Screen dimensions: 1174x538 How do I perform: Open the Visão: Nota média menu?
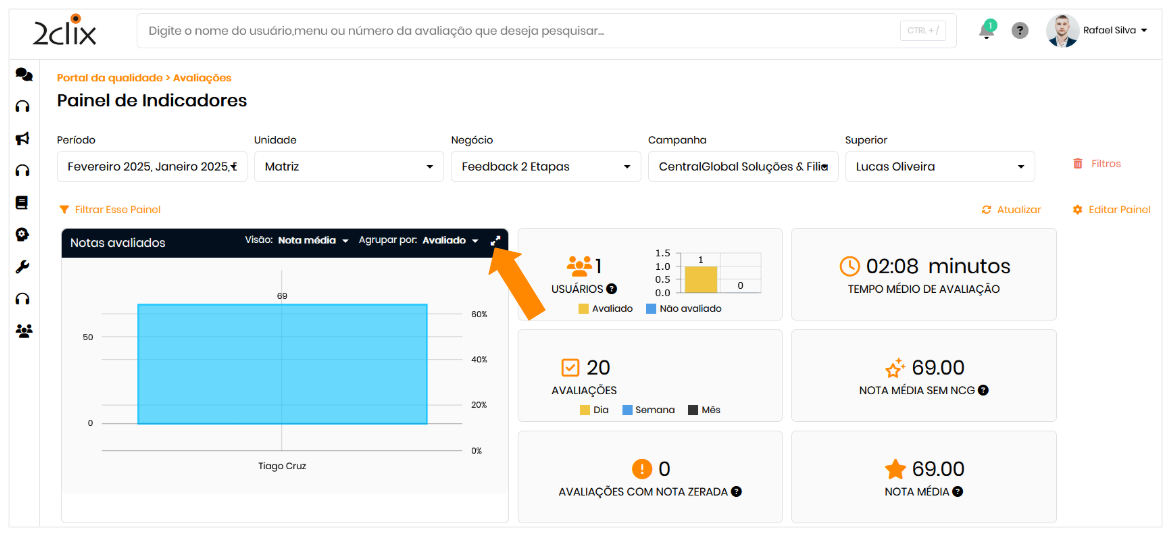(x=312, y=241)
